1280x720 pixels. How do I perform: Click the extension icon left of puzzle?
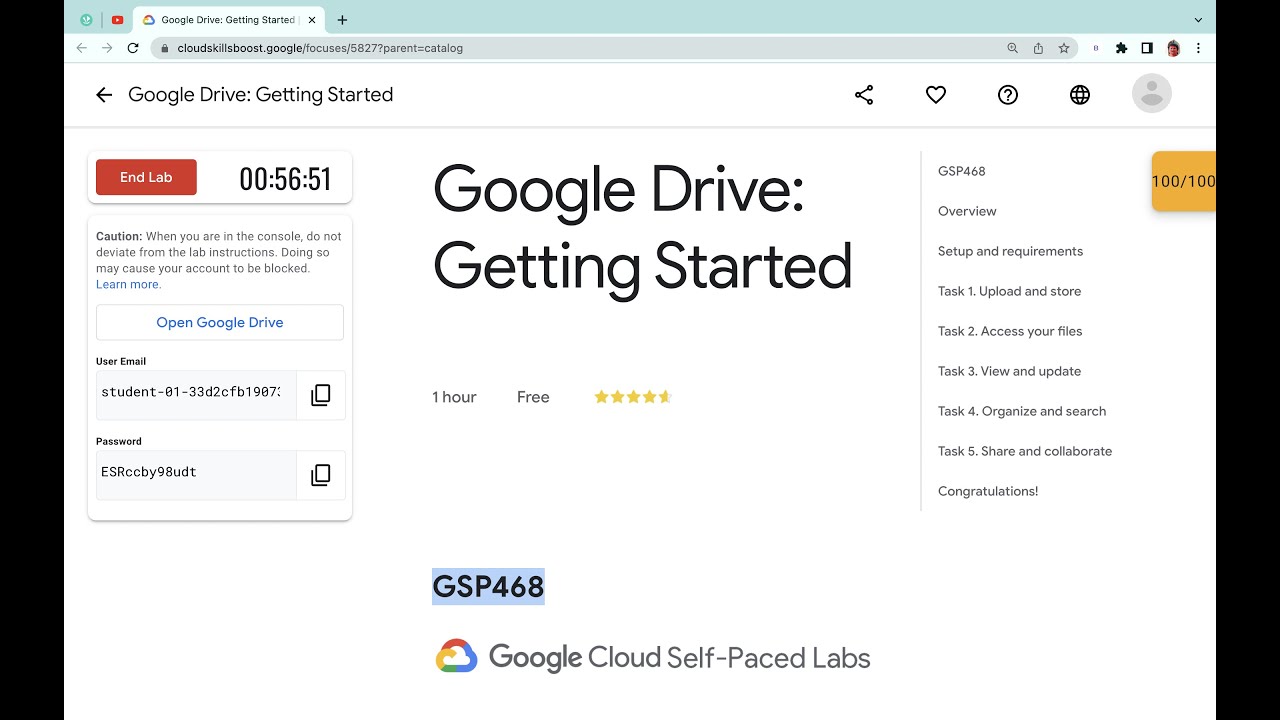tap(1096, 48)
